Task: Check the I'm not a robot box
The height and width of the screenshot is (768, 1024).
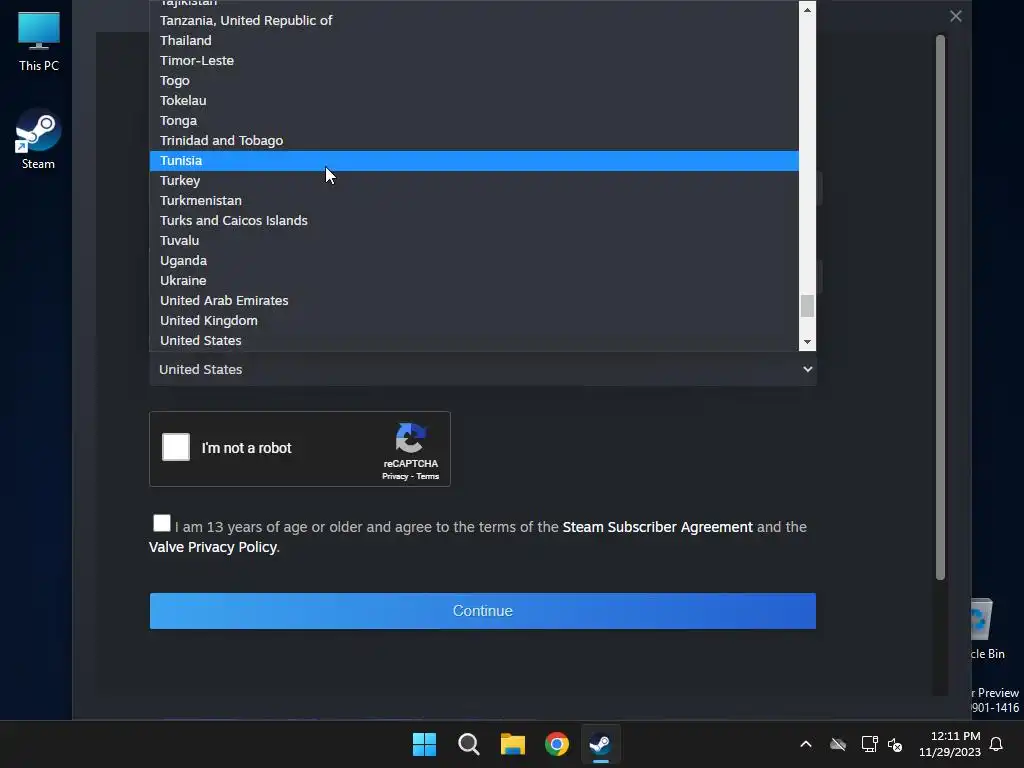Action: [176, 447]
